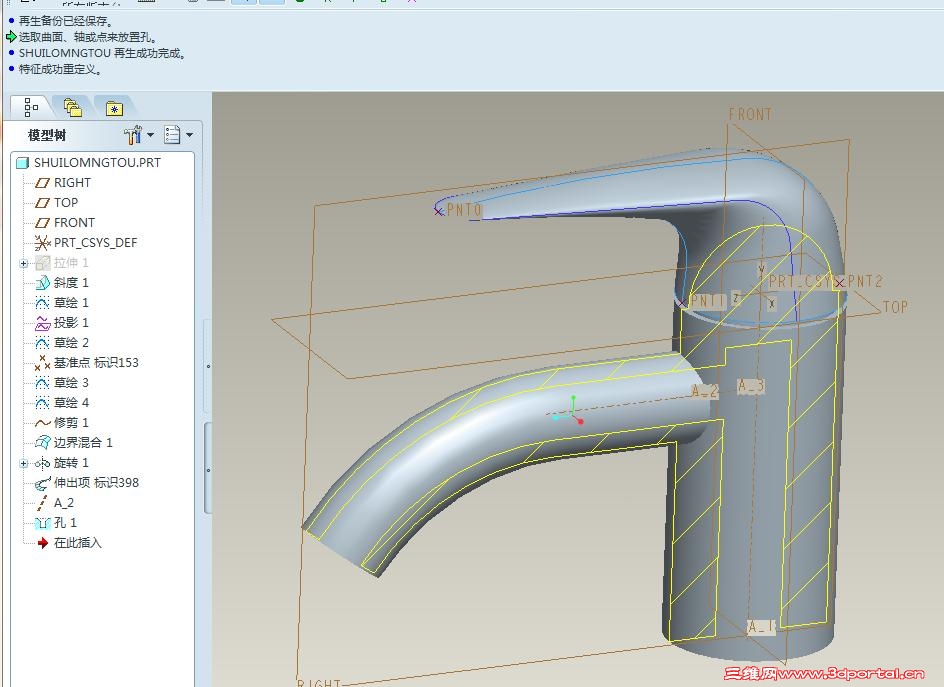Switch to the Model Tree tab icon
Screen dimensions: 944x687
click(x=31, y=108)
